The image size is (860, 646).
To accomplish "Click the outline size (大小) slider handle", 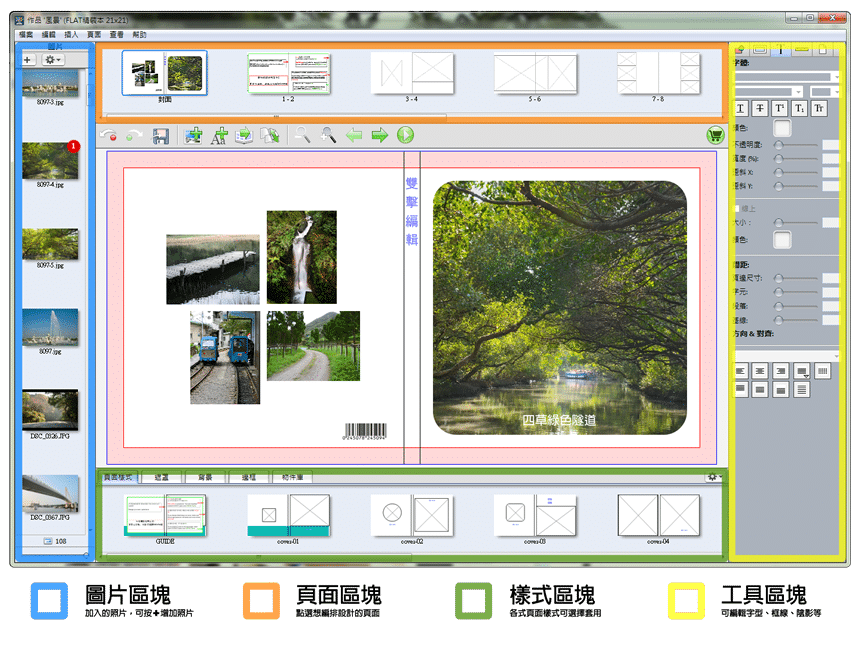I will coord(778,223).
